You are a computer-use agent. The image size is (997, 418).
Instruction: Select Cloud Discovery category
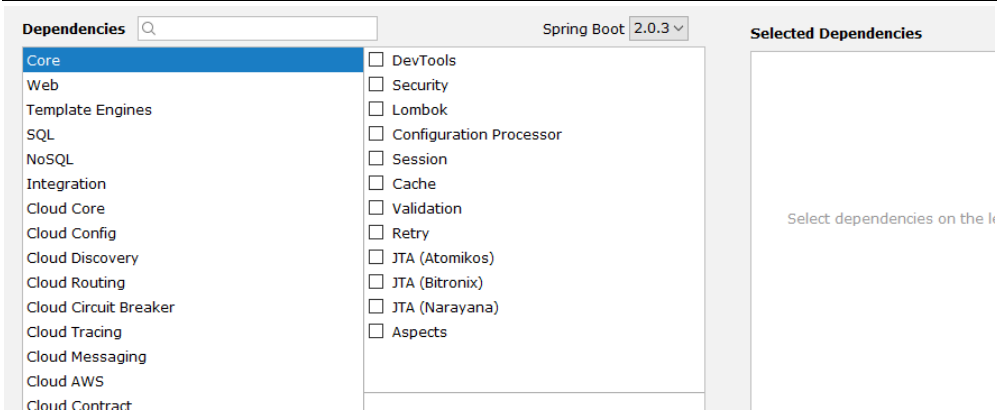coord(193,258)
